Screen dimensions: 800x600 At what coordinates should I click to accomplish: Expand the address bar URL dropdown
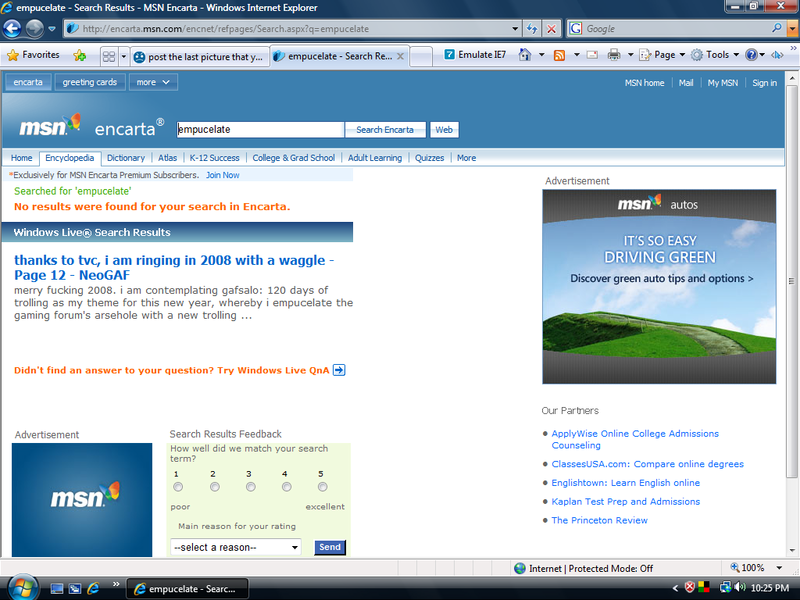click(x=515, y=29)
